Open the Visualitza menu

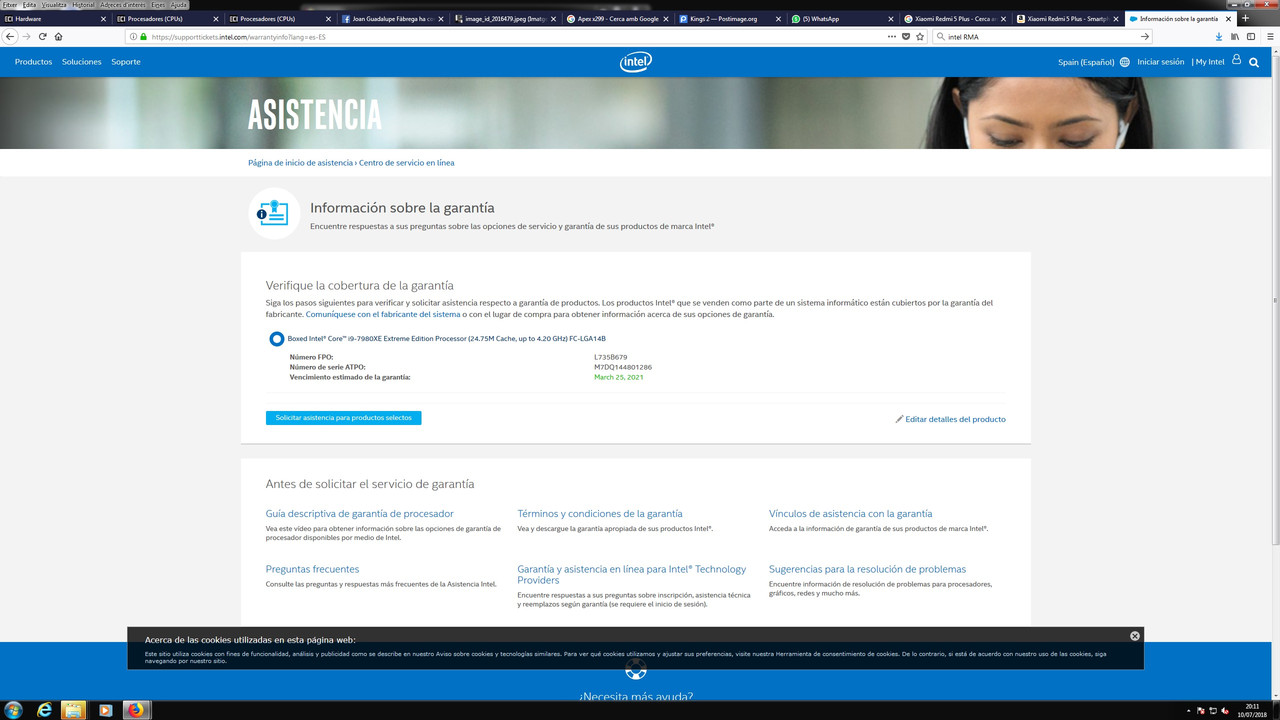(x=54, y=5)
